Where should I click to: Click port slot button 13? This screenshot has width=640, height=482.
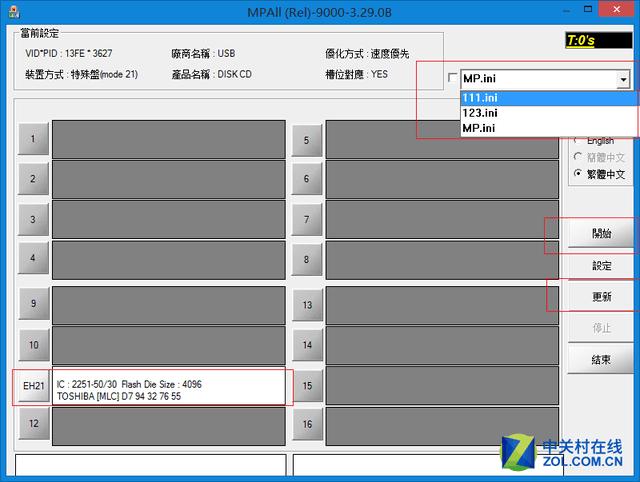pyautogui.click(x=307, y=305)
